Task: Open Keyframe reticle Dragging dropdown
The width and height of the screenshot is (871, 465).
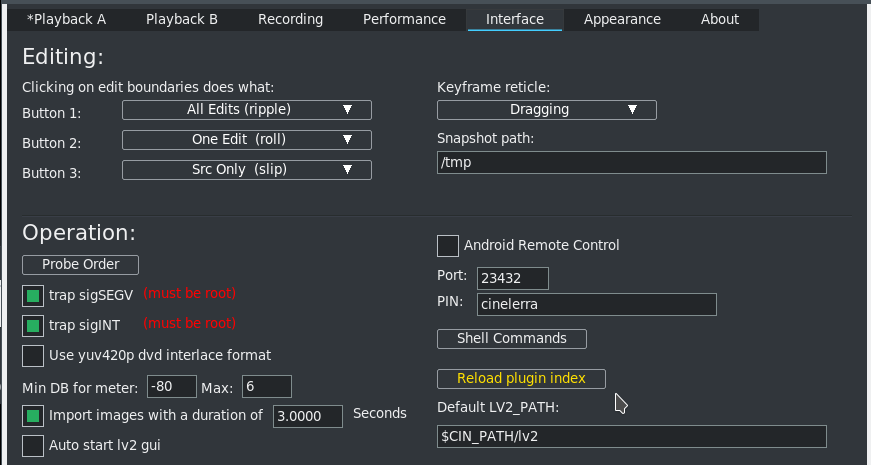Action: click(x=546, y=110)
